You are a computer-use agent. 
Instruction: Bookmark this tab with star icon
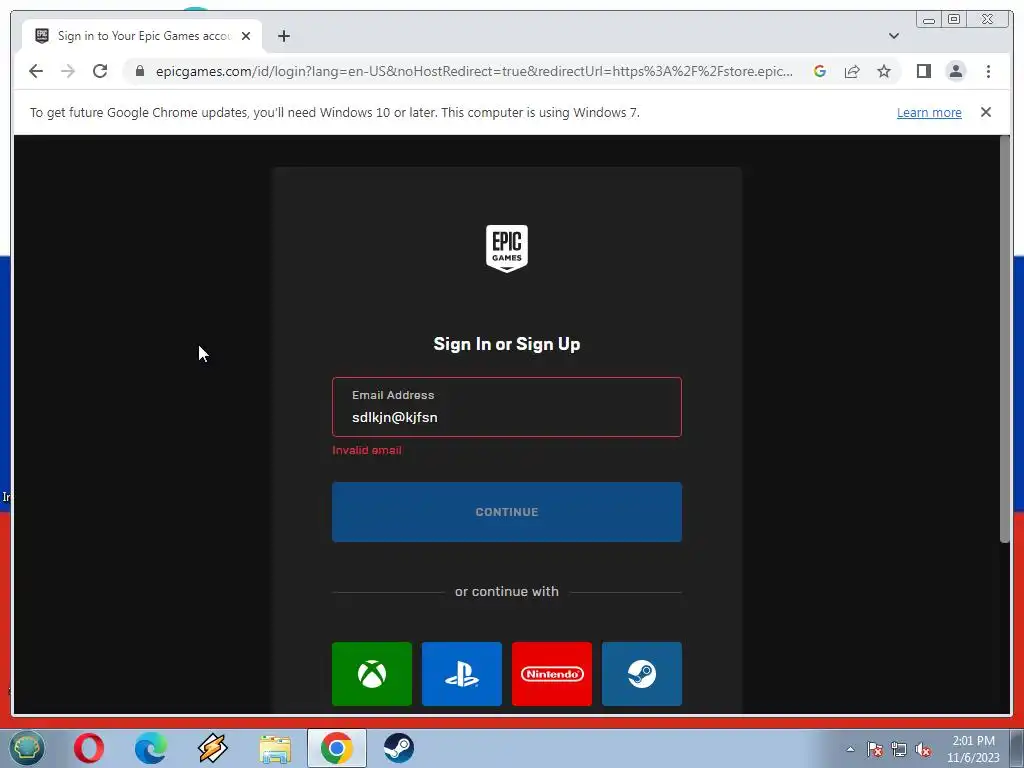pos(884,71)
